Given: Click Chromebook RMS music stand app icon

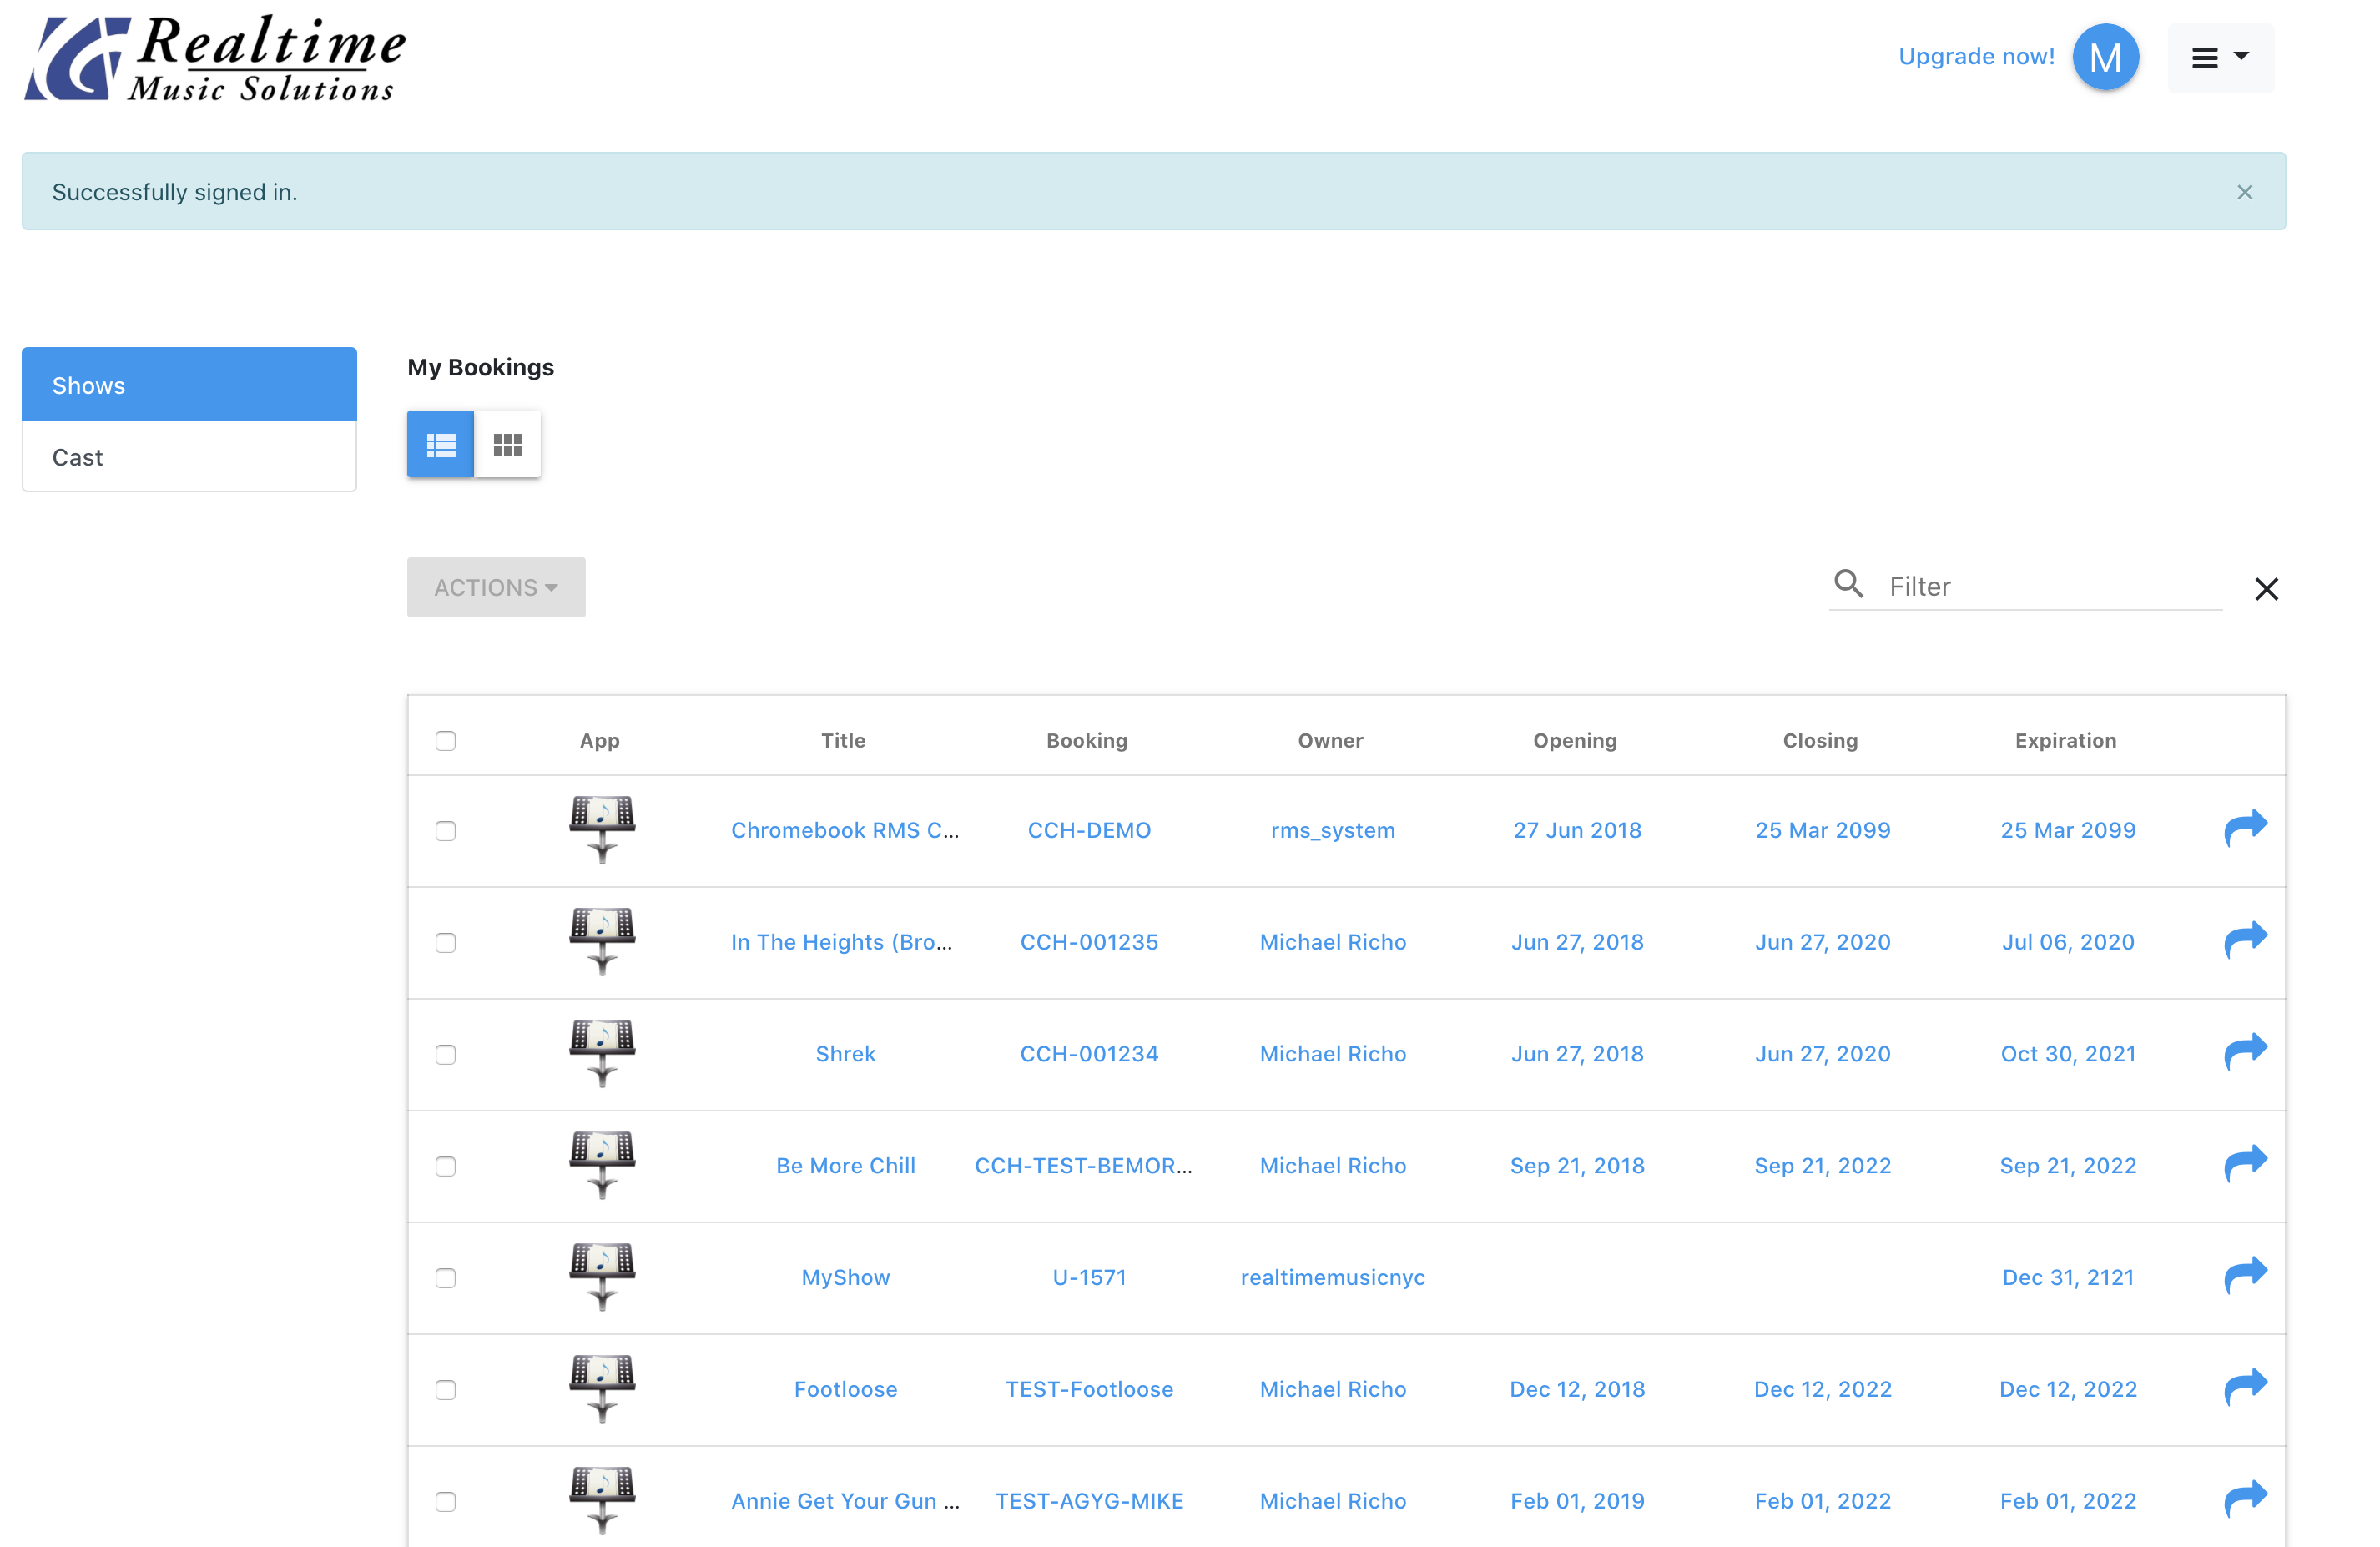Looking at the screenshot, I should [x=602, y=830].
